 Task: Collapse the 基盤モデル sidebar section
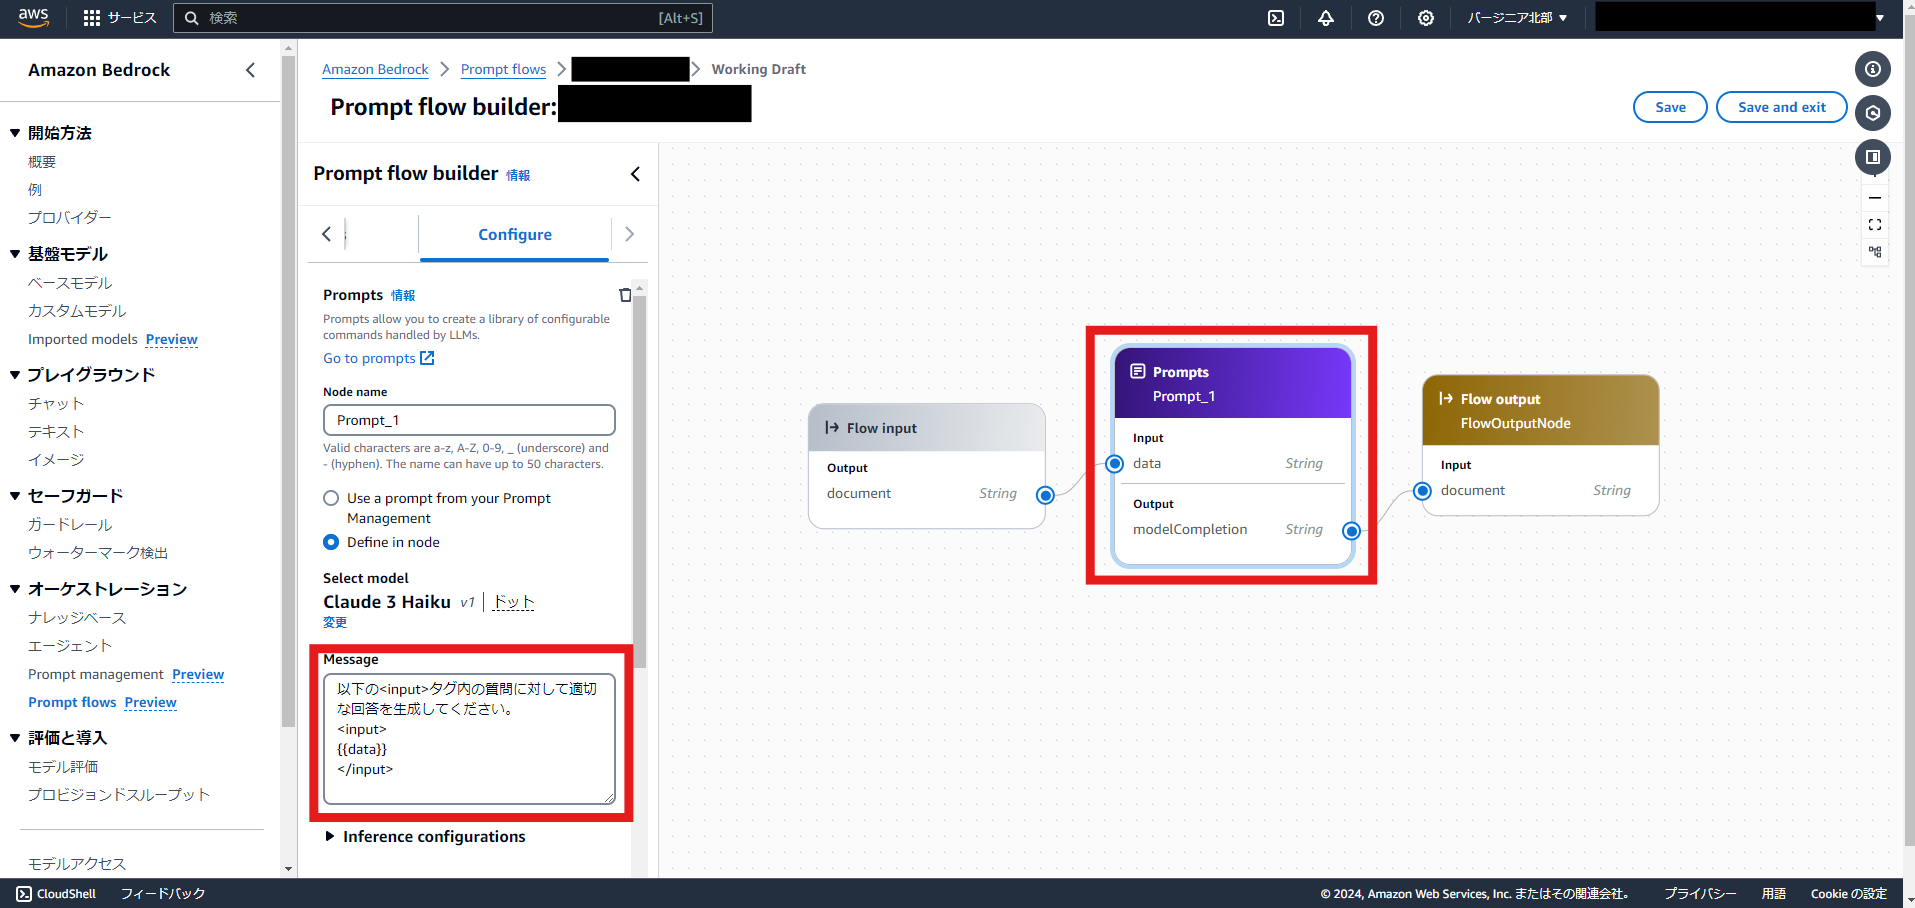tap(15, 254)
